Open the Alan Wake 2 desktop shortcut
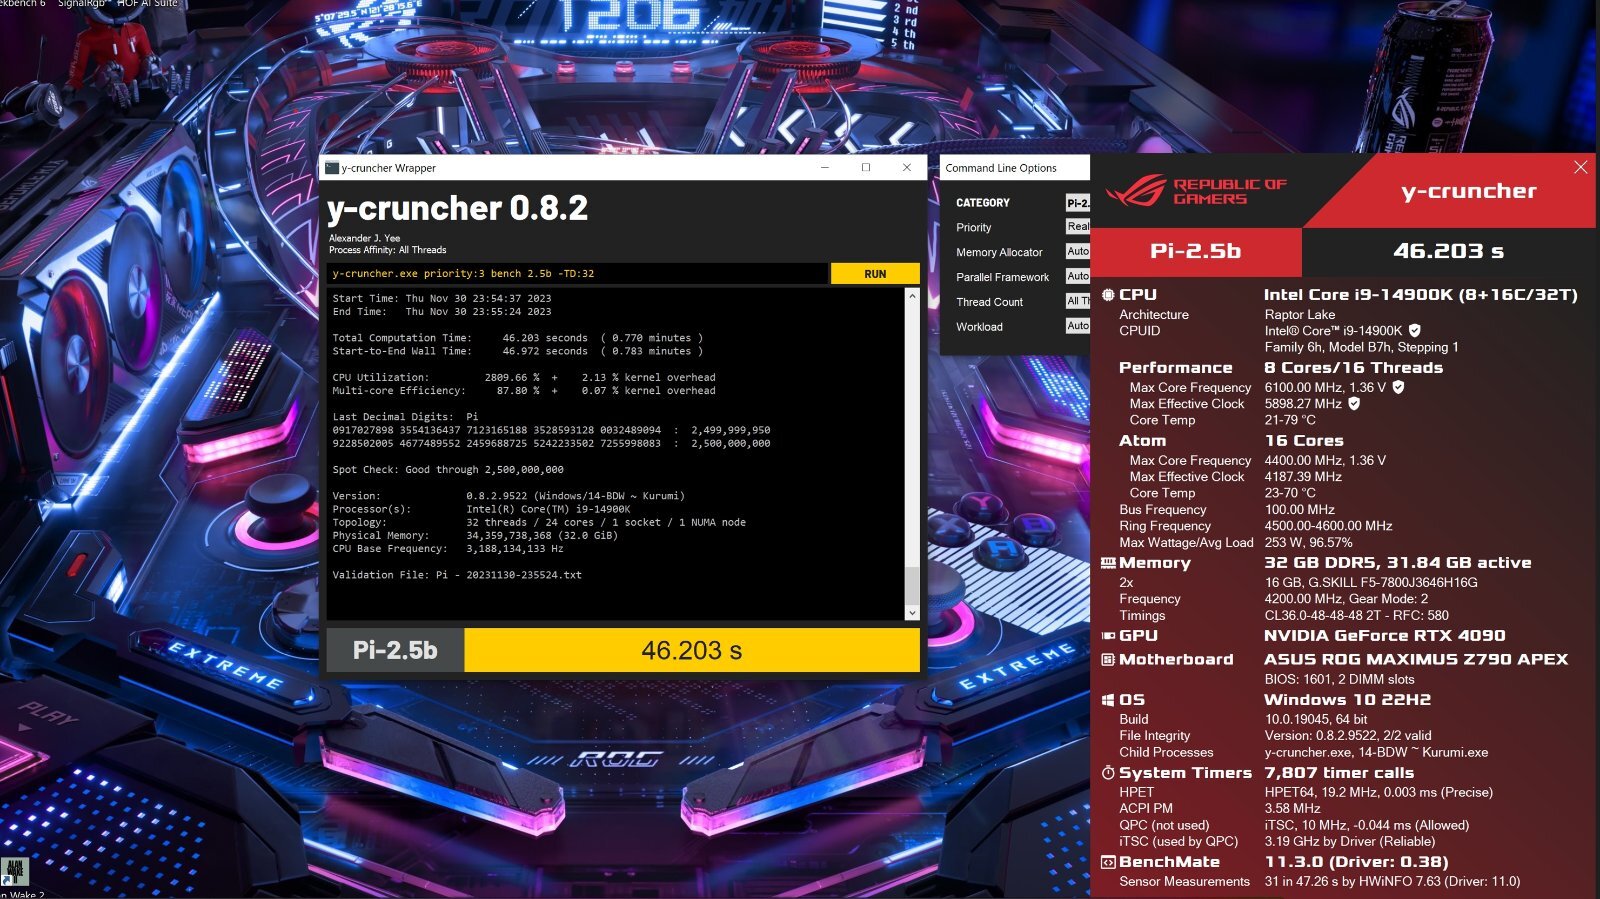The width and height of the screenshot is (1600, 899). 14,873
